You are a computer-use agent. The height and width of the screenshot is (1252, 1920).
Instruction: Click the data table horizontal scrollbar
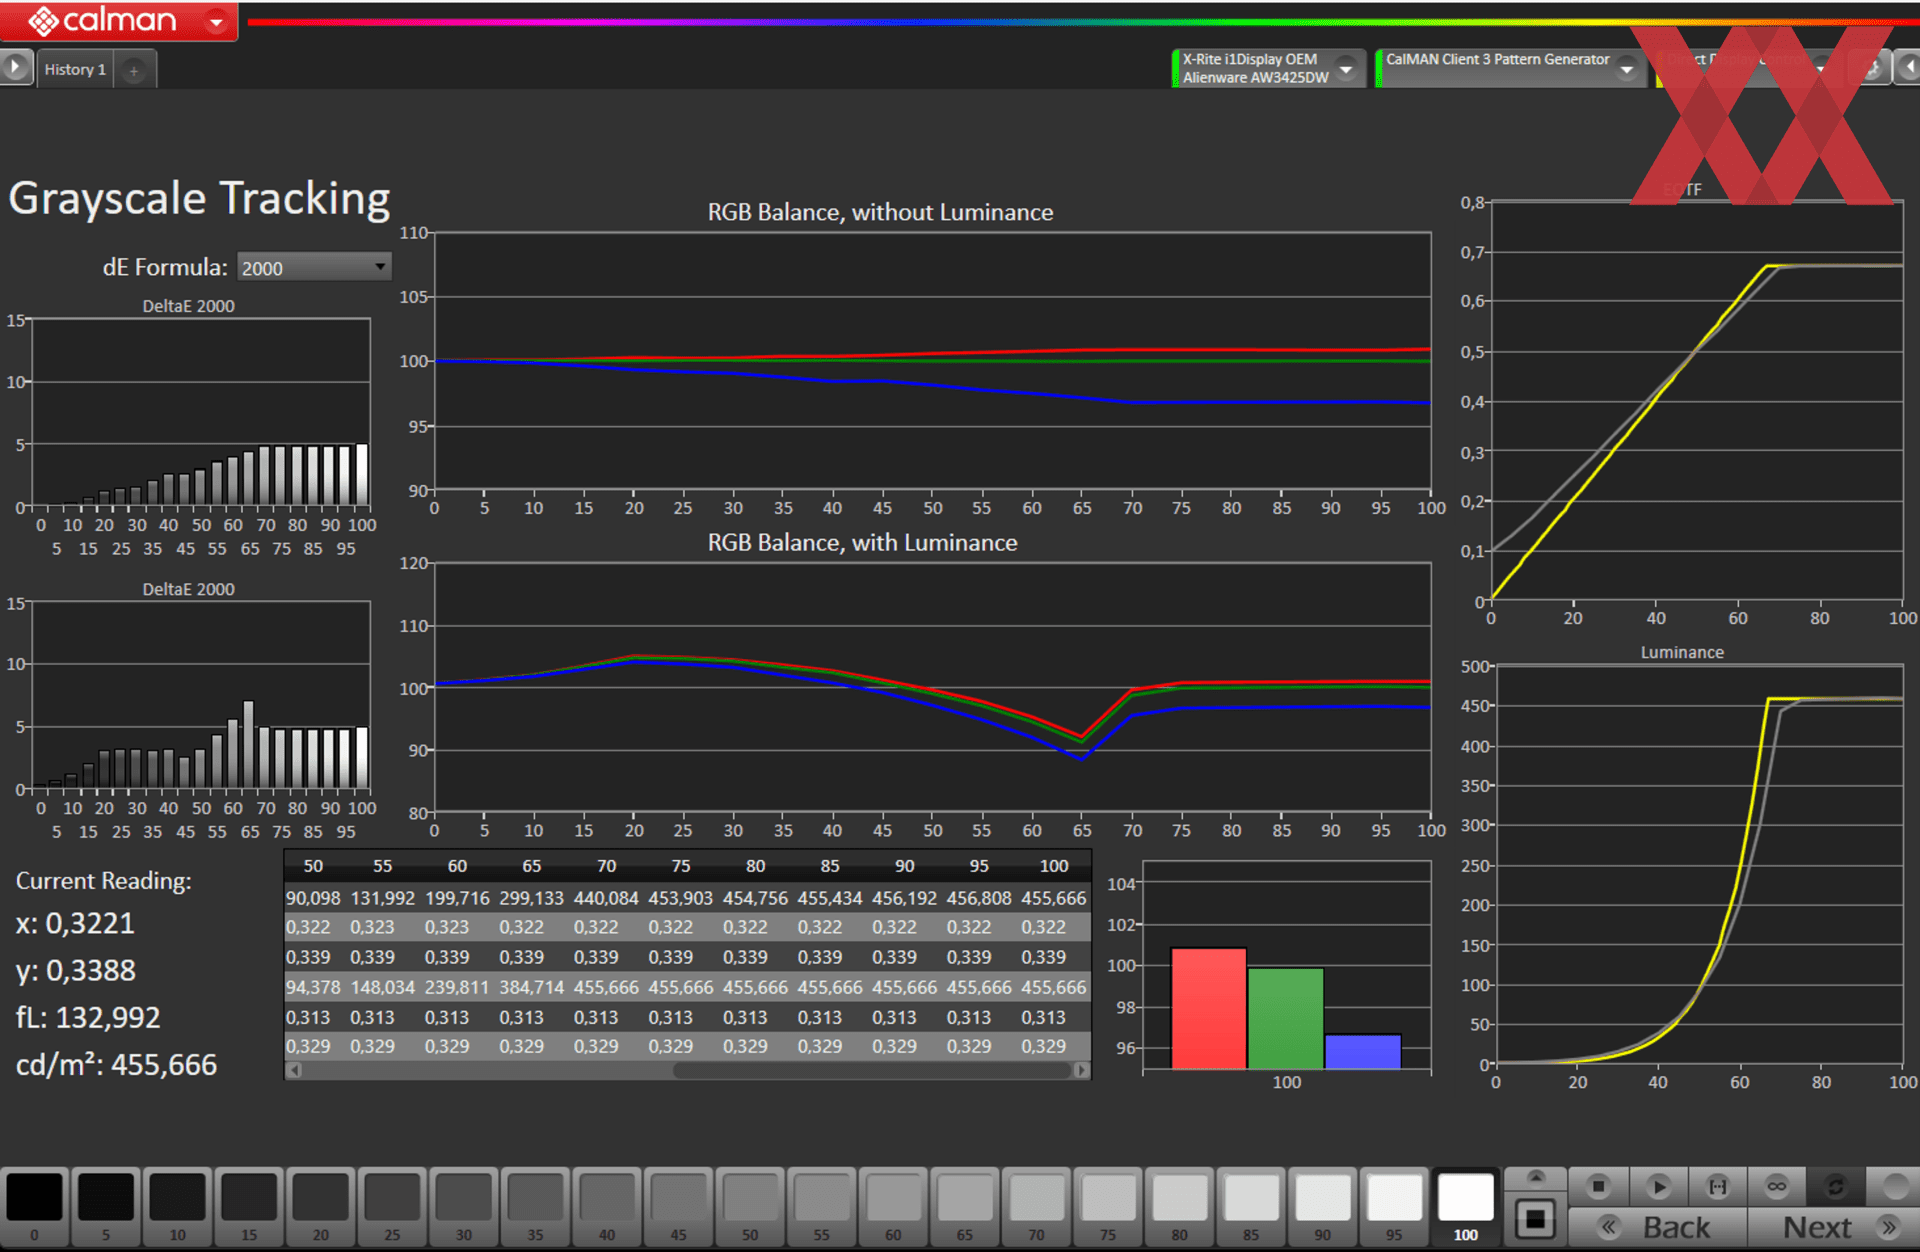pyautogui.click(x=870, y=1070)
